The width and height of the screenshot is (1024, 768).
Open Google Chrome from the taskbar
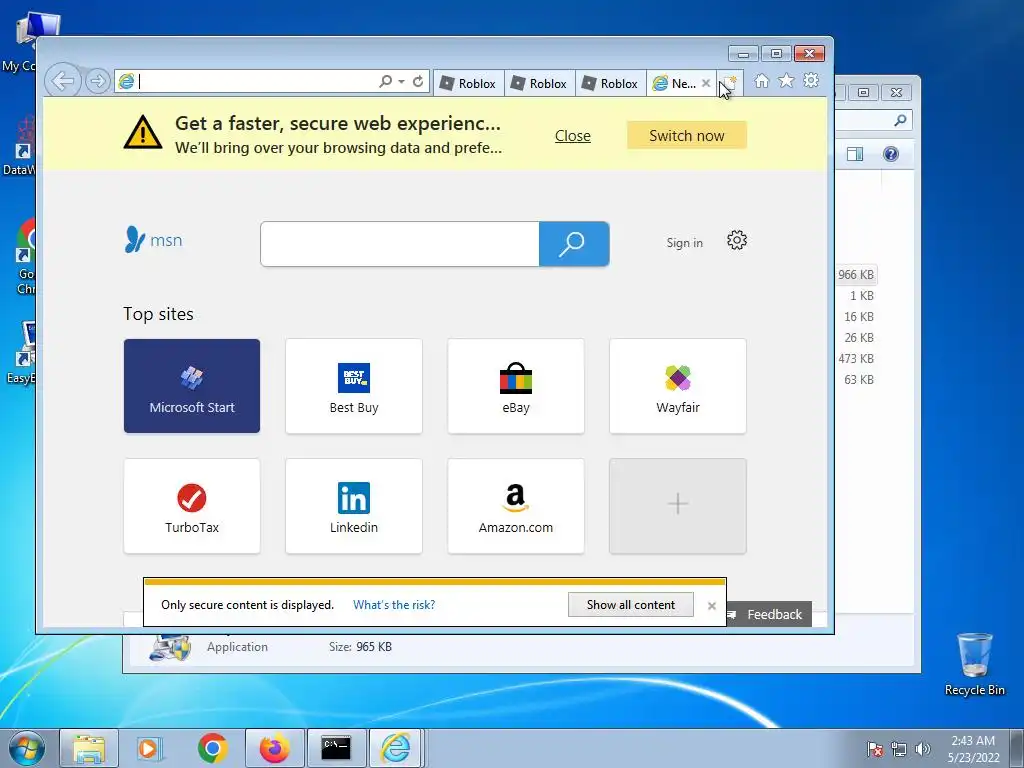[212, 748]
